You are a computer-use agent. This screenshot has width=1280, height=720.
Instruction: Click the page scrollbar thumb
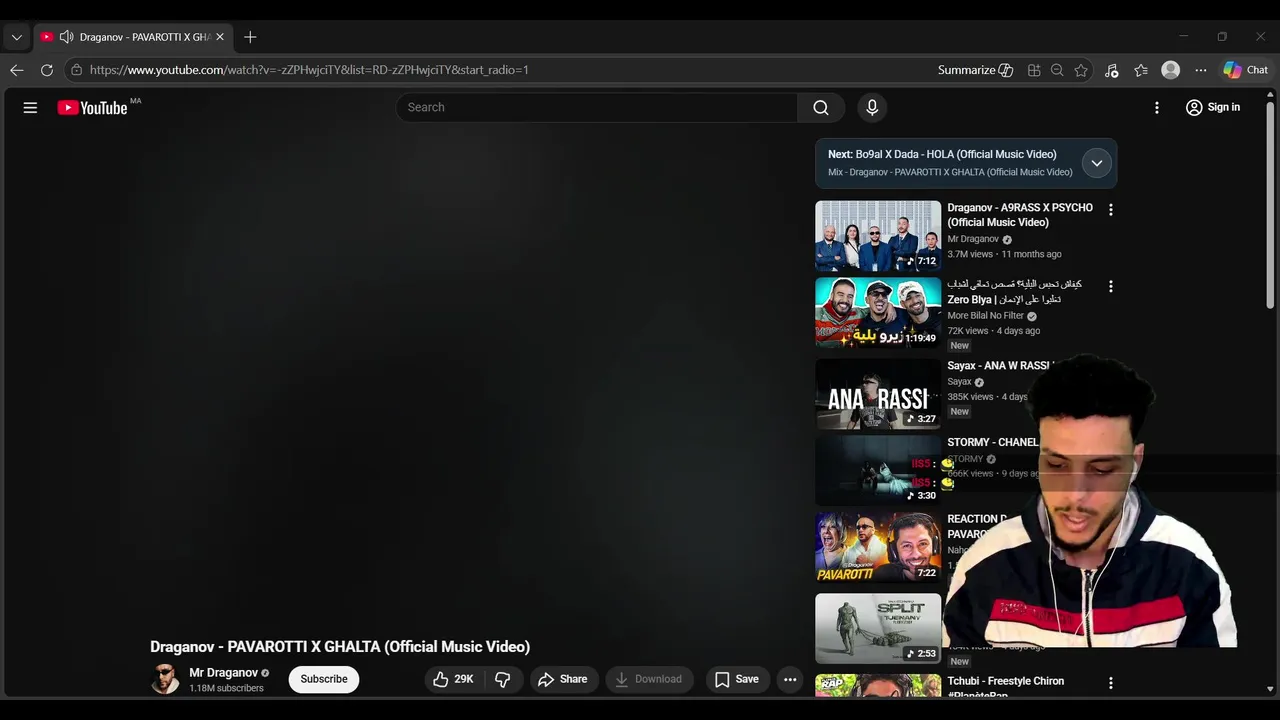click(1271, 205)
